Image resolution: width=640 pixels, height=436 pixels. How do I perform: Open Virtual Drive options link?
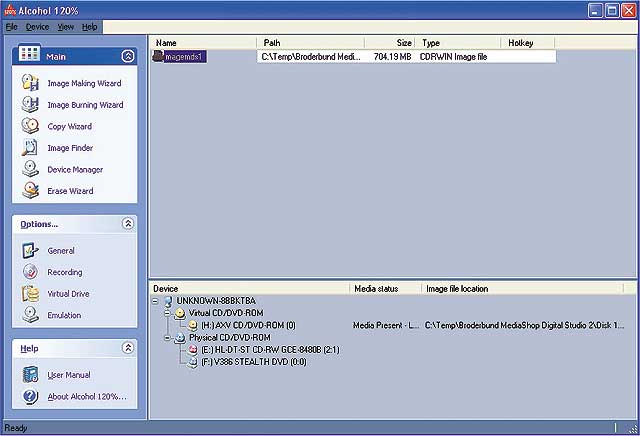(x=68, y=294)
